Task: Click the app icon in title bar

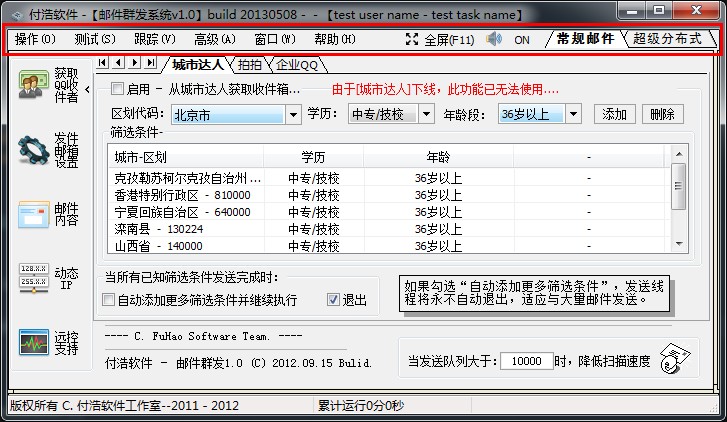Action: point(17,15)
